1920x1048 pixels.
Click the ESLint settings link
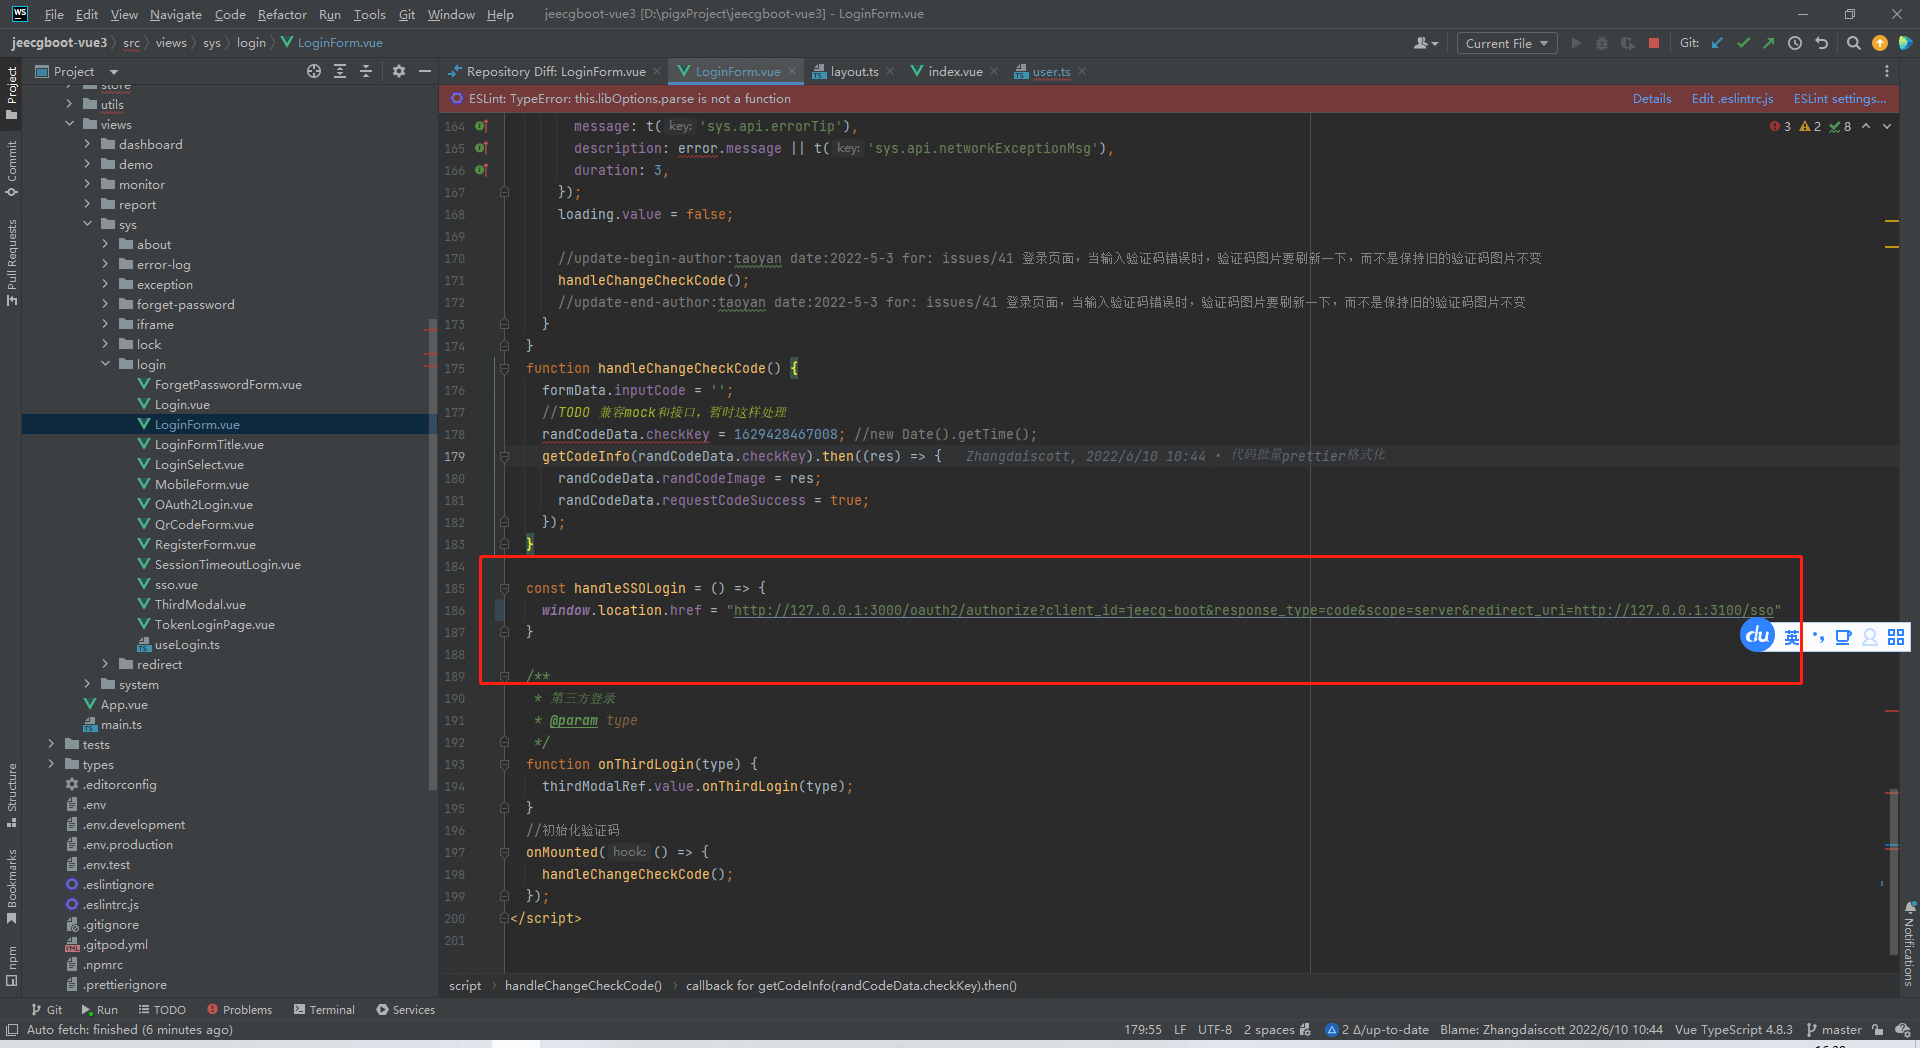click(x=1839, y=99)
